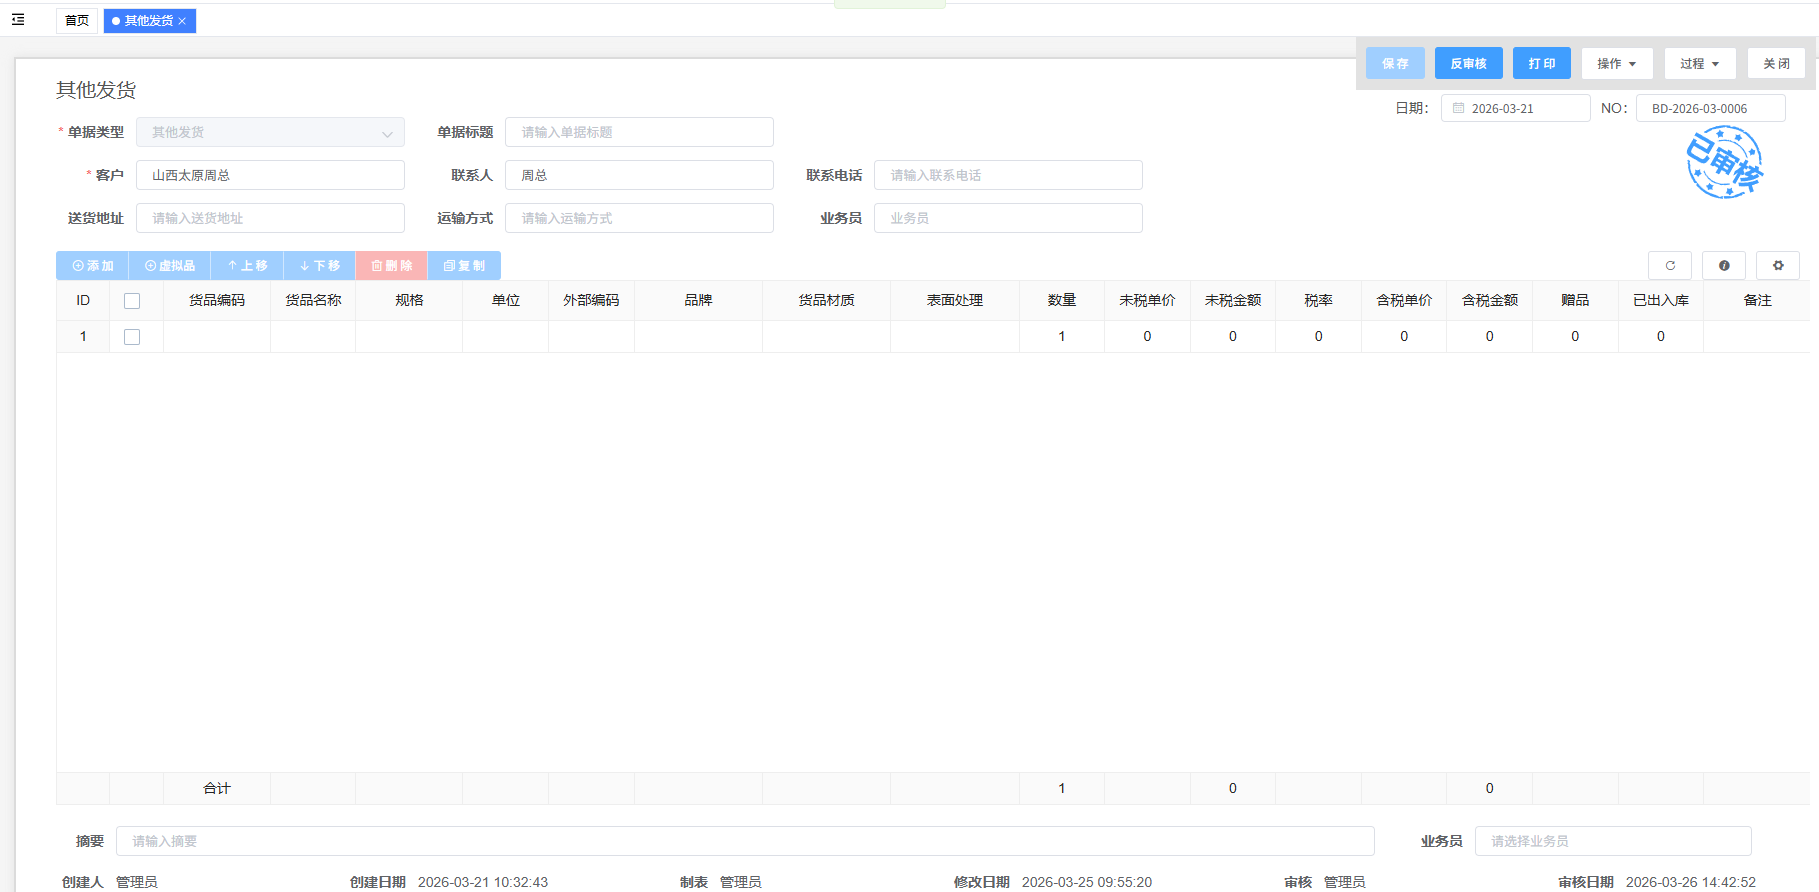Click the 删除 delete row button
Screen dimensions: 1819x892
(391, 266)
